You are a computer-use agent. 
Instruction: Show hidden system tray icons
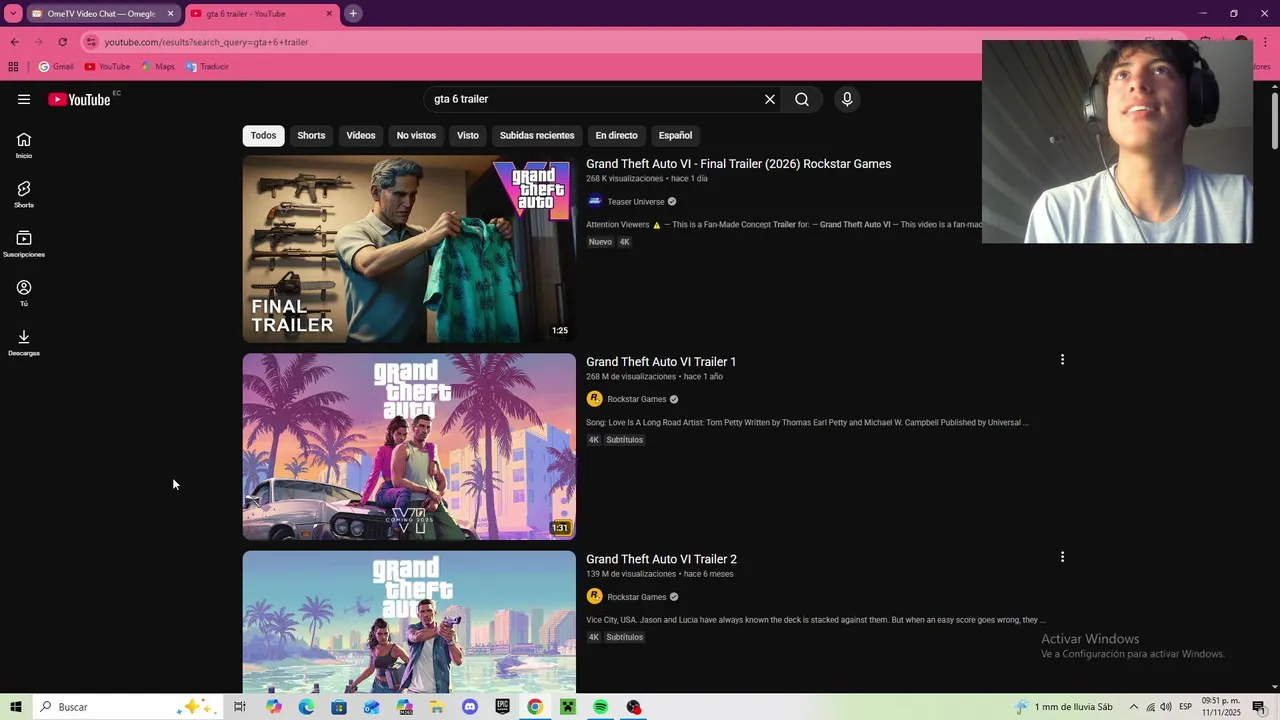1133,707
